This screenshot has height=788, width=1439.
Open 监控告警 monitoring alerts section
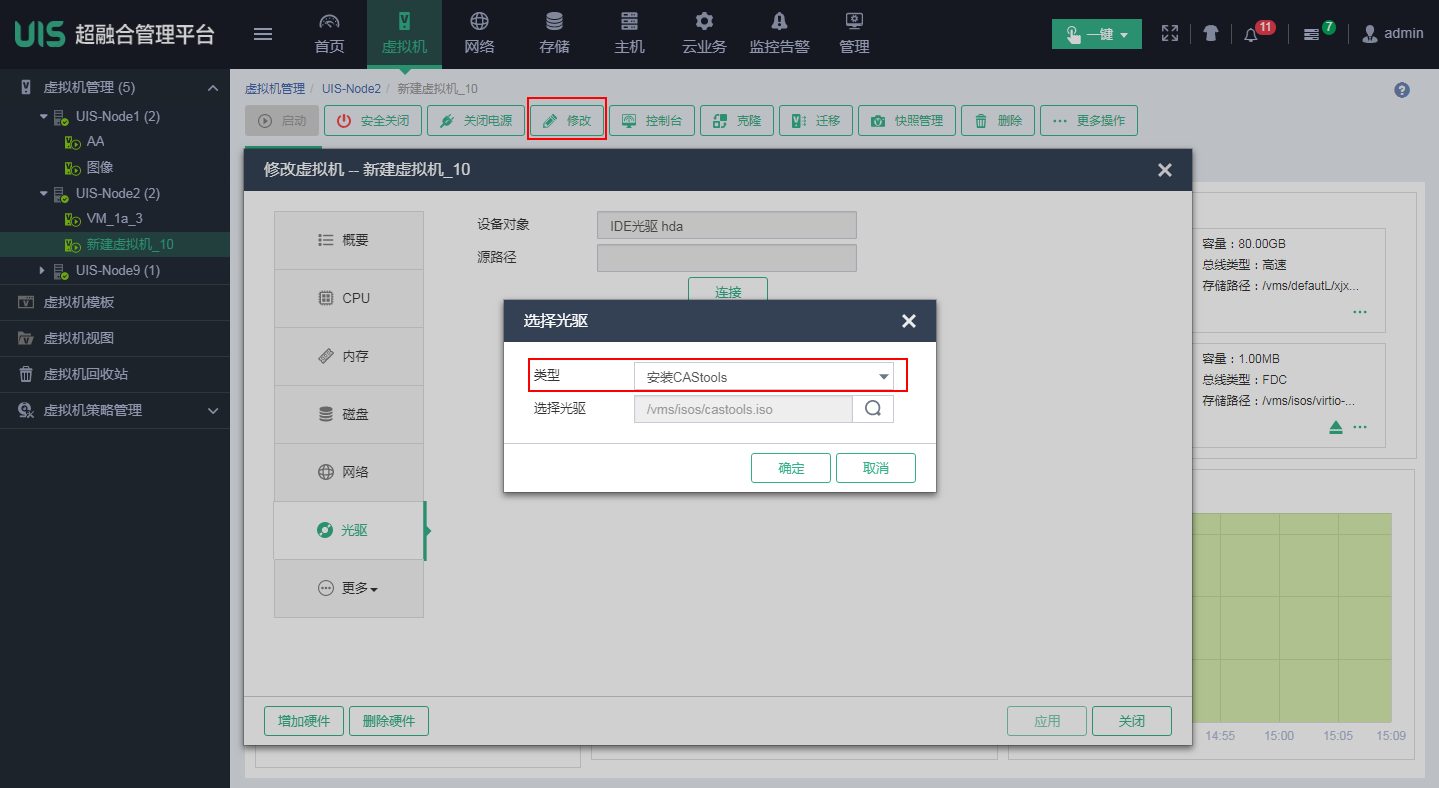click(x=779, y=32)
